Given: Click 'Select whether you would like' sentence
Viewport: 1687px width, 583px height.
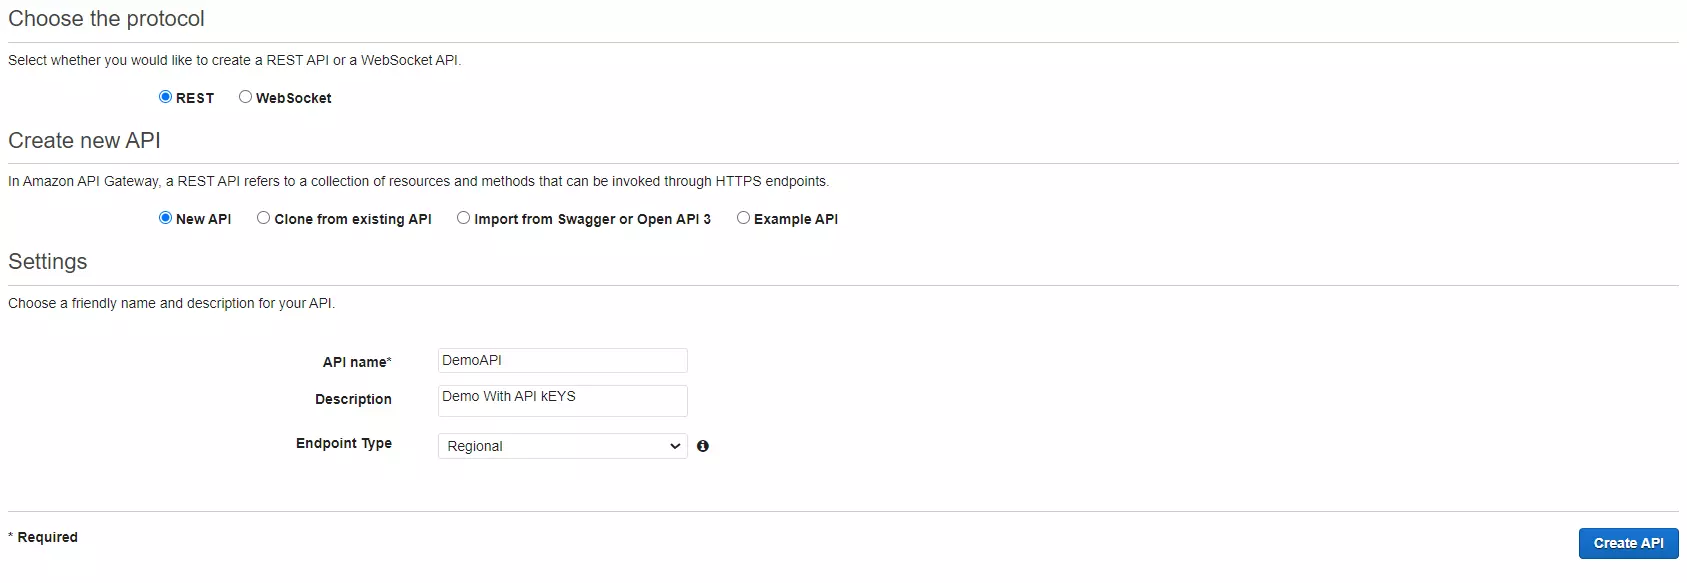Looking at the screenshot, I should [x=234, y=60].
